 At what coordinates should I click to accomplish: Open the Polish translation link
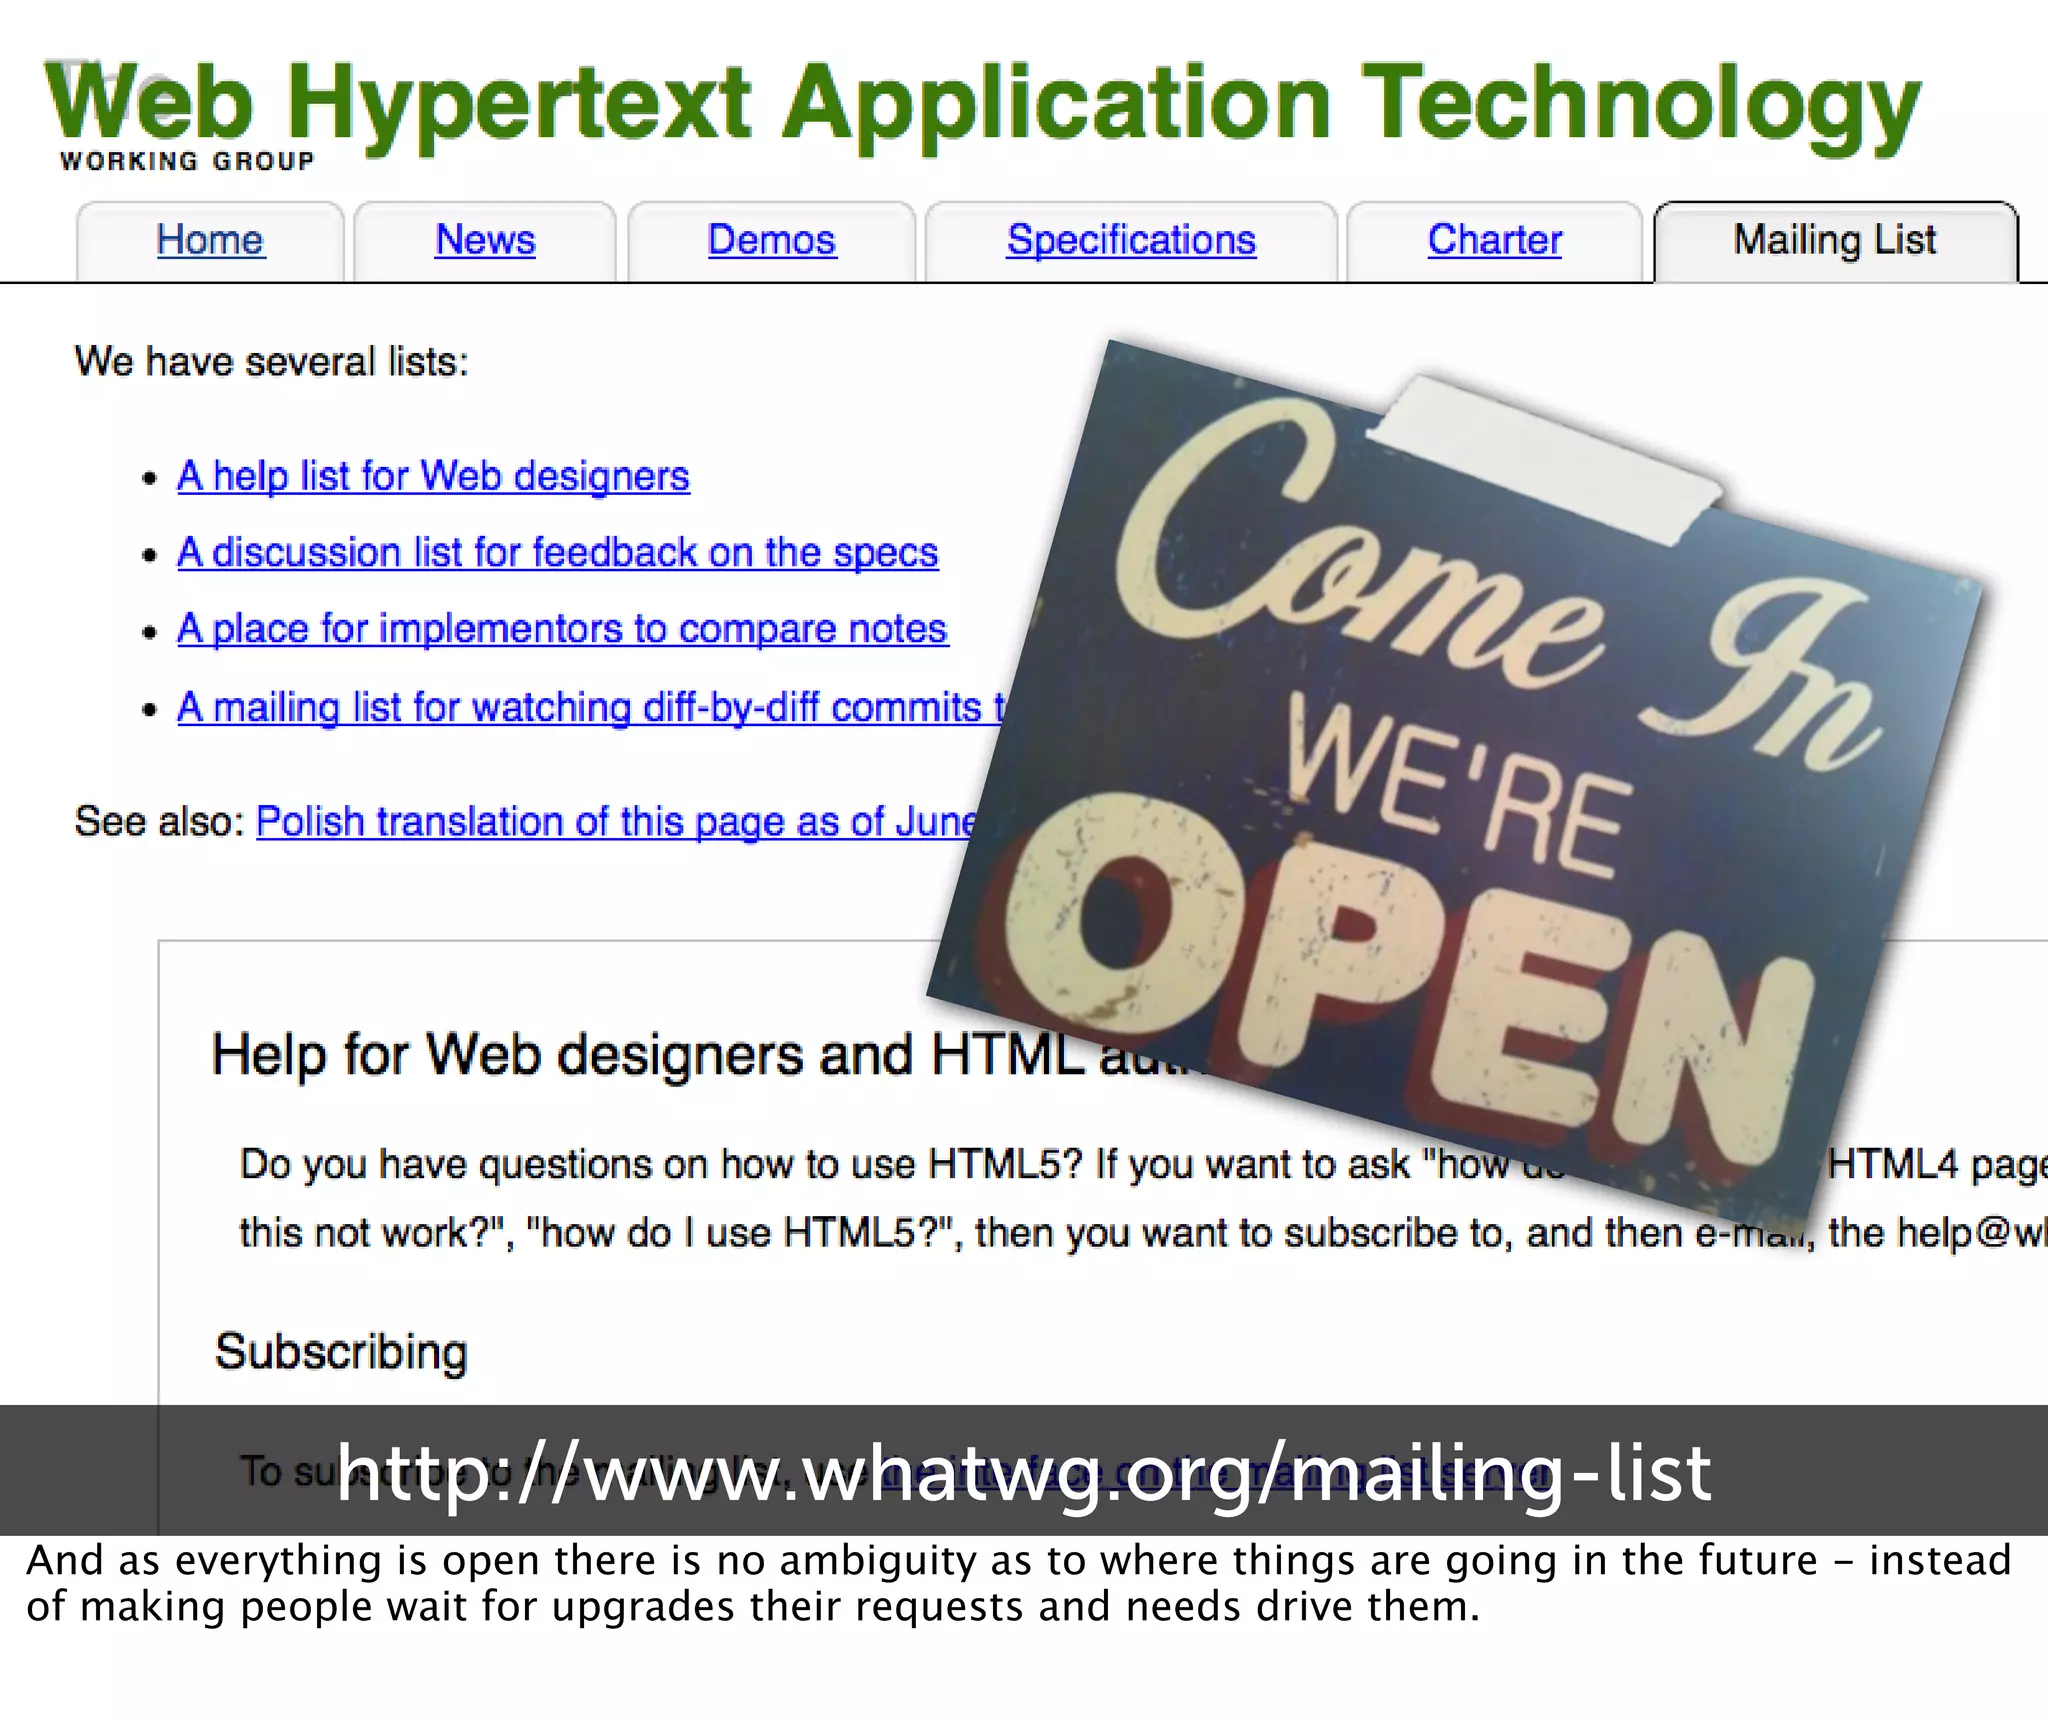(x=616, y=821)
